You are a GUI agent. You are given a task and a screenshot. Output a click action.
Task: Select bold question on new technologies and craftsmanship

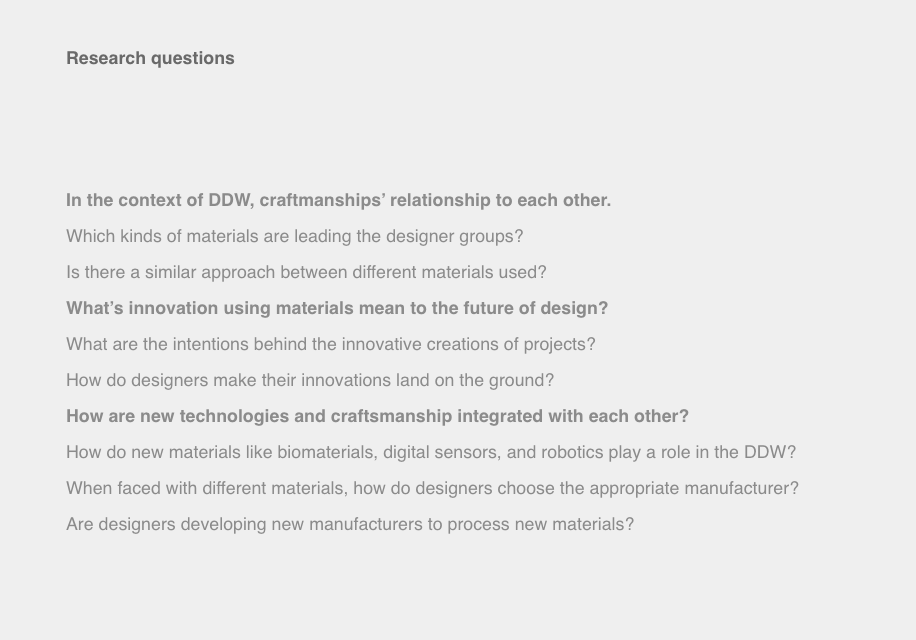tap(377, 416)
